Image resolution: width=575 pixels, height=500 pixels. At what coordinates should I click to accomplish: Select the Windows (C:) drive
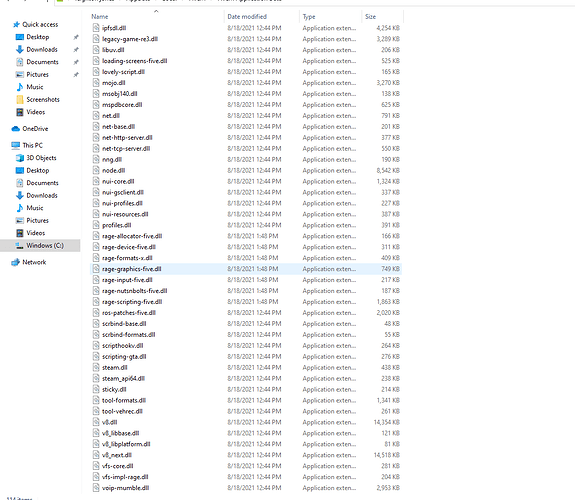45,245
